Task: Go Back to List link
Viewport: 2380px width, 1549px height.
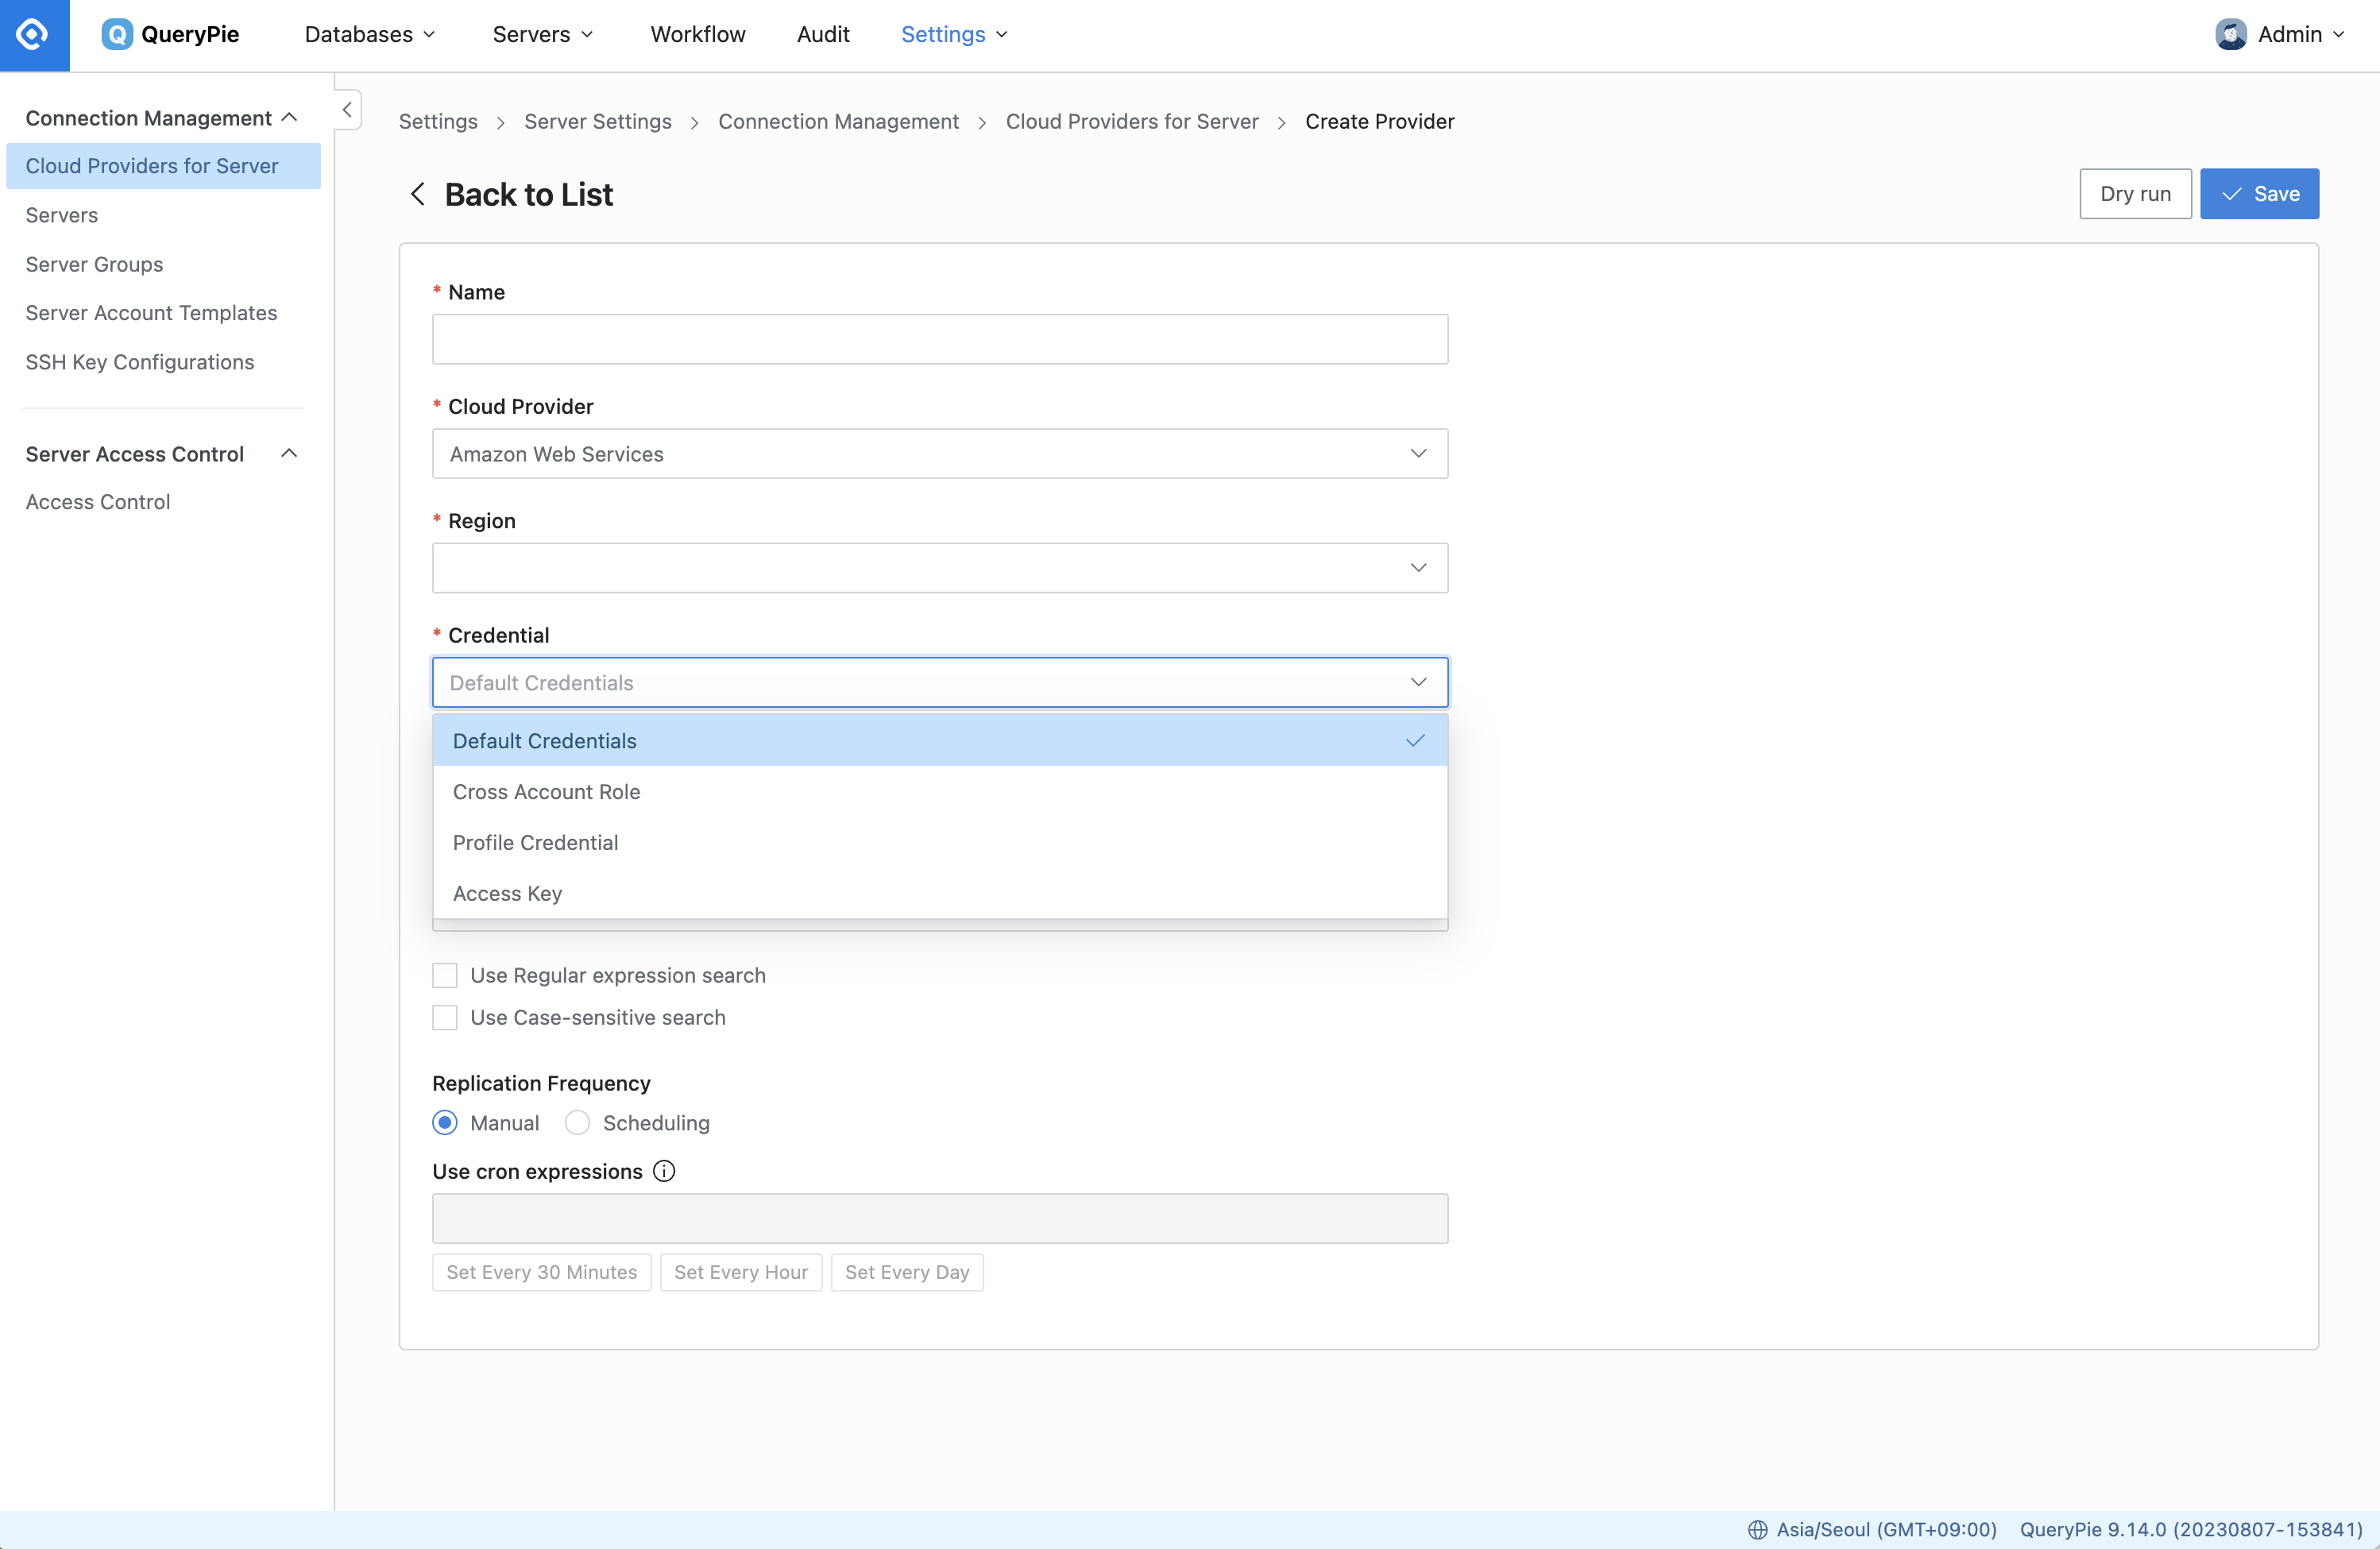Action: coord(529,194)
